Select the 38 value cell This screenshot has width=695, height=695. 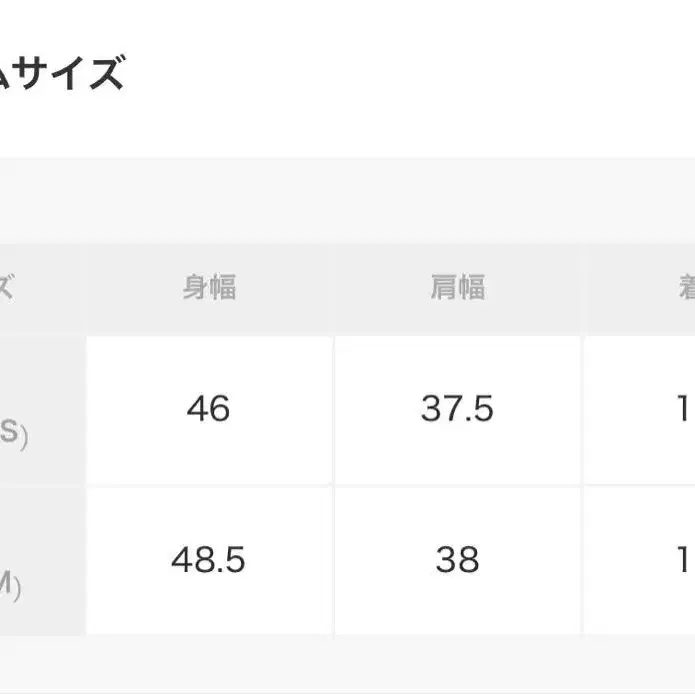(457, 560)
